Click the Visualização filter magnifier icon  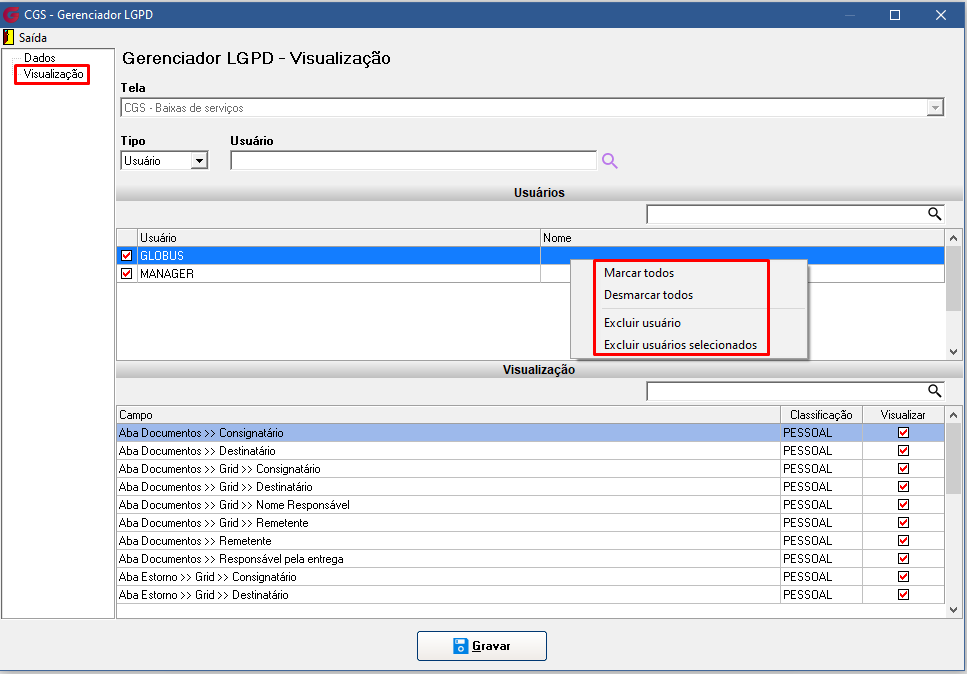[934, 391]
